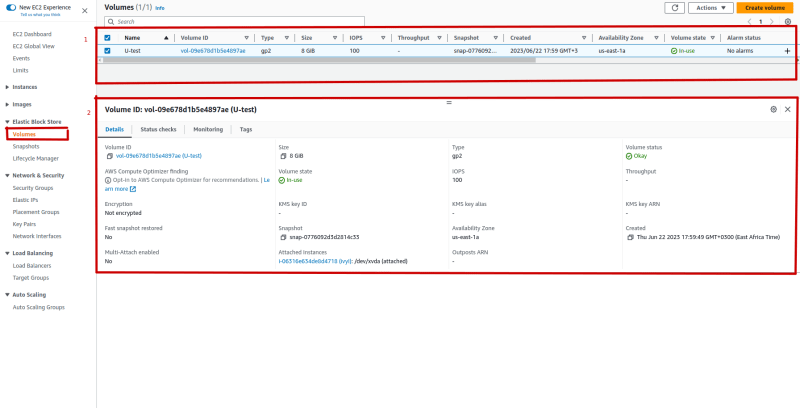Click the Okay volume status icon
This screenshot has height=408, width=800.
629,156
